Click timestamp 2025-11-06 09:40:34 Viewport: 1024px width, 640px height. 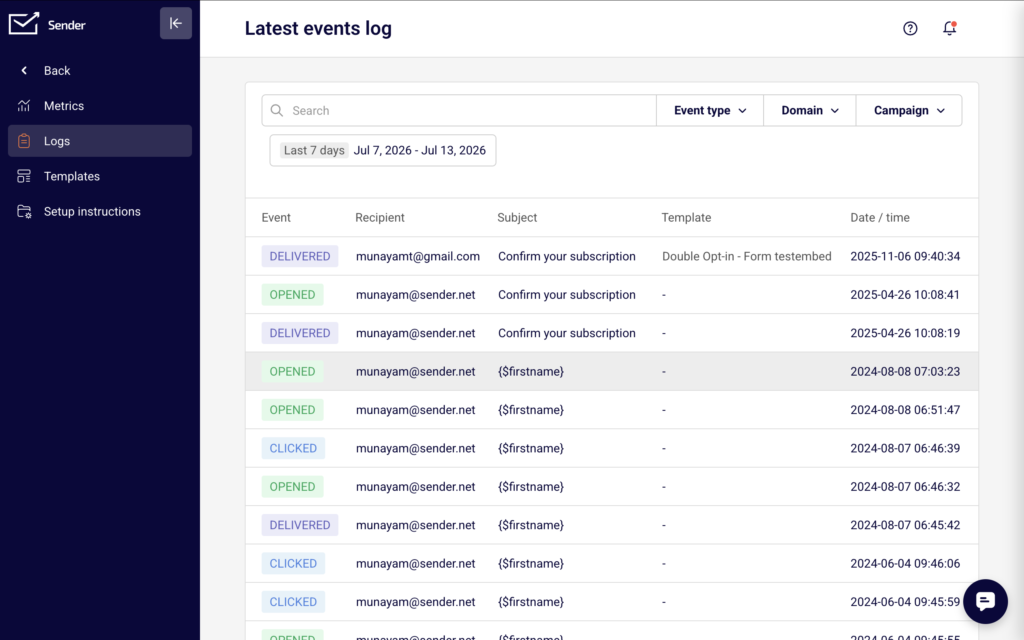pos(905,257)
